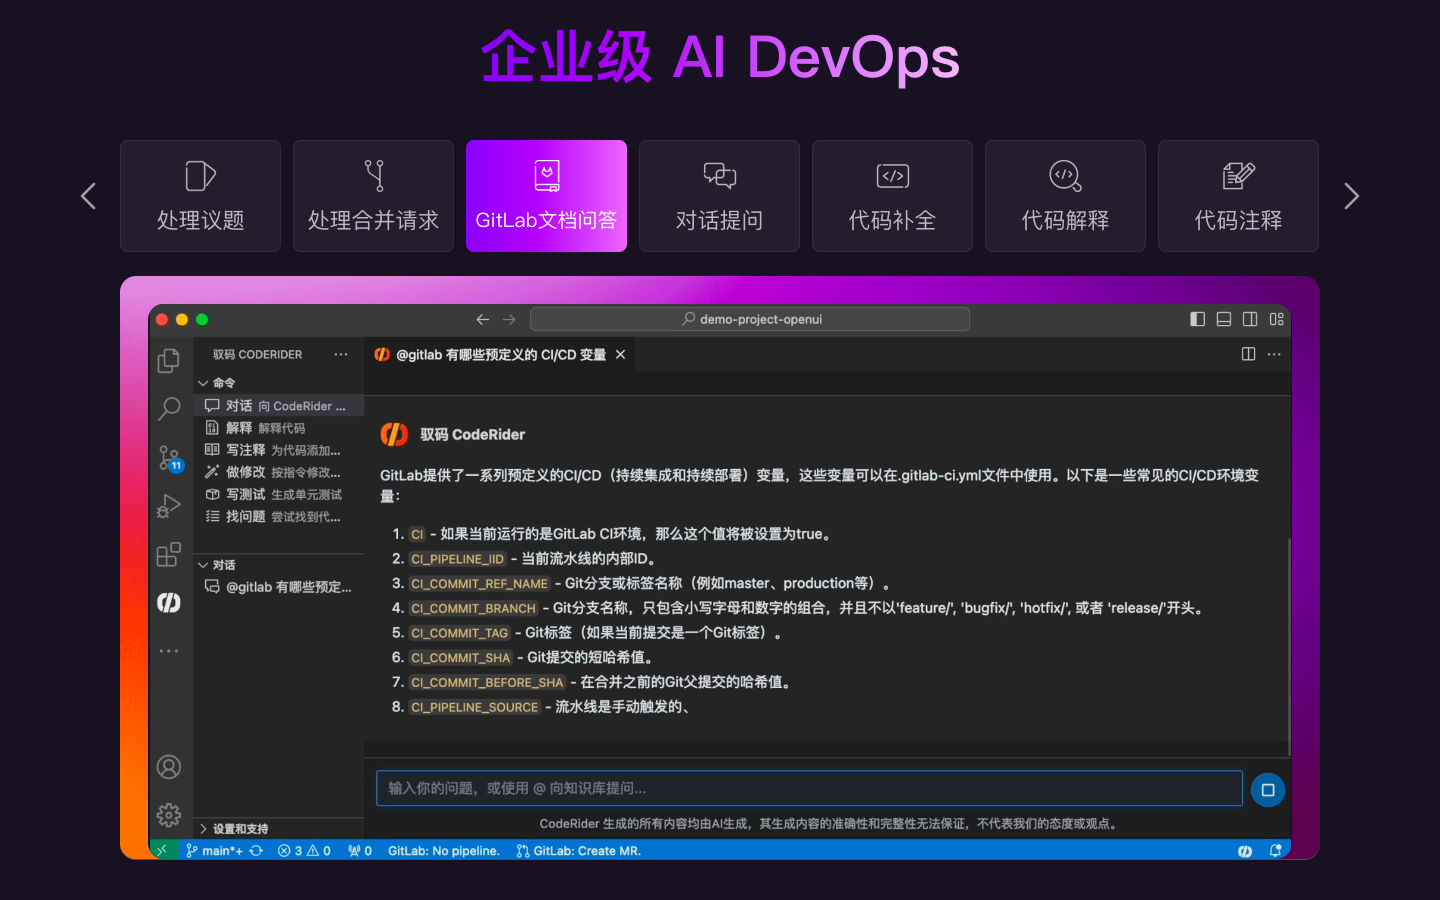Open the CodeRider icon in activity bar
The height and width of the screenshot is (900, 1440).
pos(169,602)
